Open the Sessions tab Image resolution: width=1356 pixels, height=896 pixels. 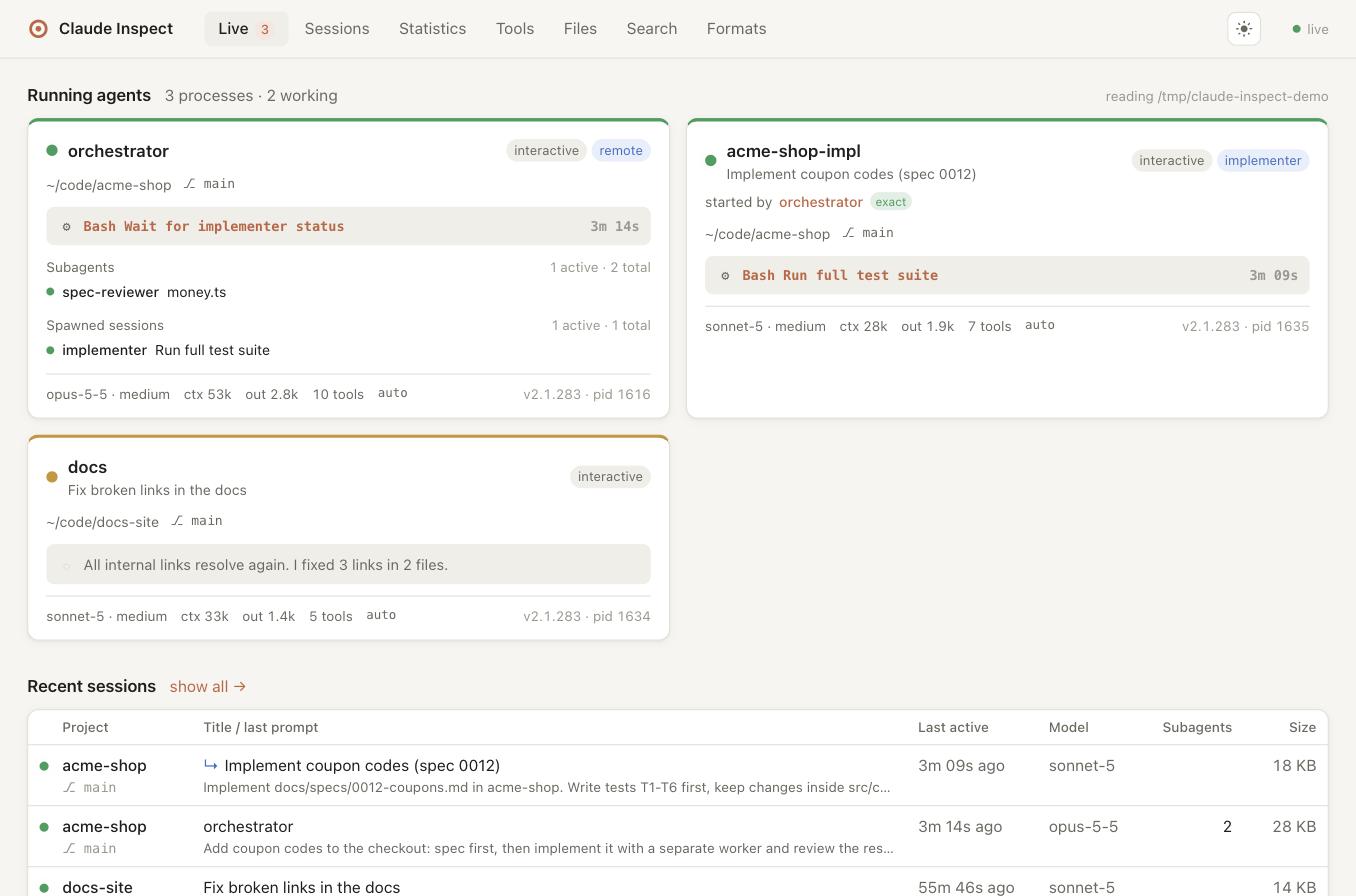tap(337, 29)
